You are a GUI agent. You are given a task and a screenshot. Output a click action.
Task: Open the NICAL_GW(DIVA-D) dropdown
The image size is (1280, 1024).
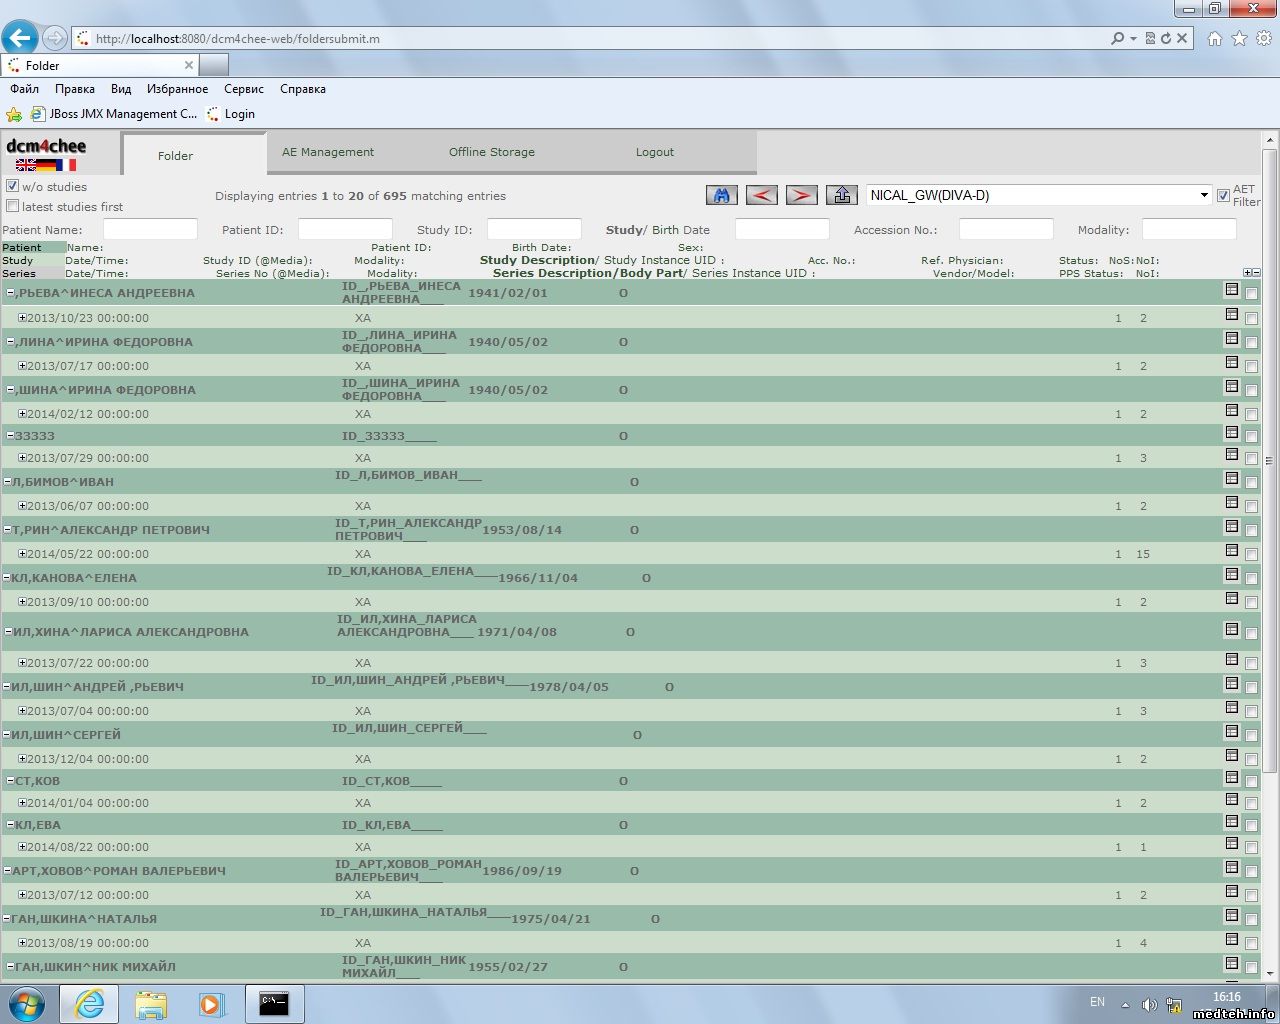[1204, 195]
